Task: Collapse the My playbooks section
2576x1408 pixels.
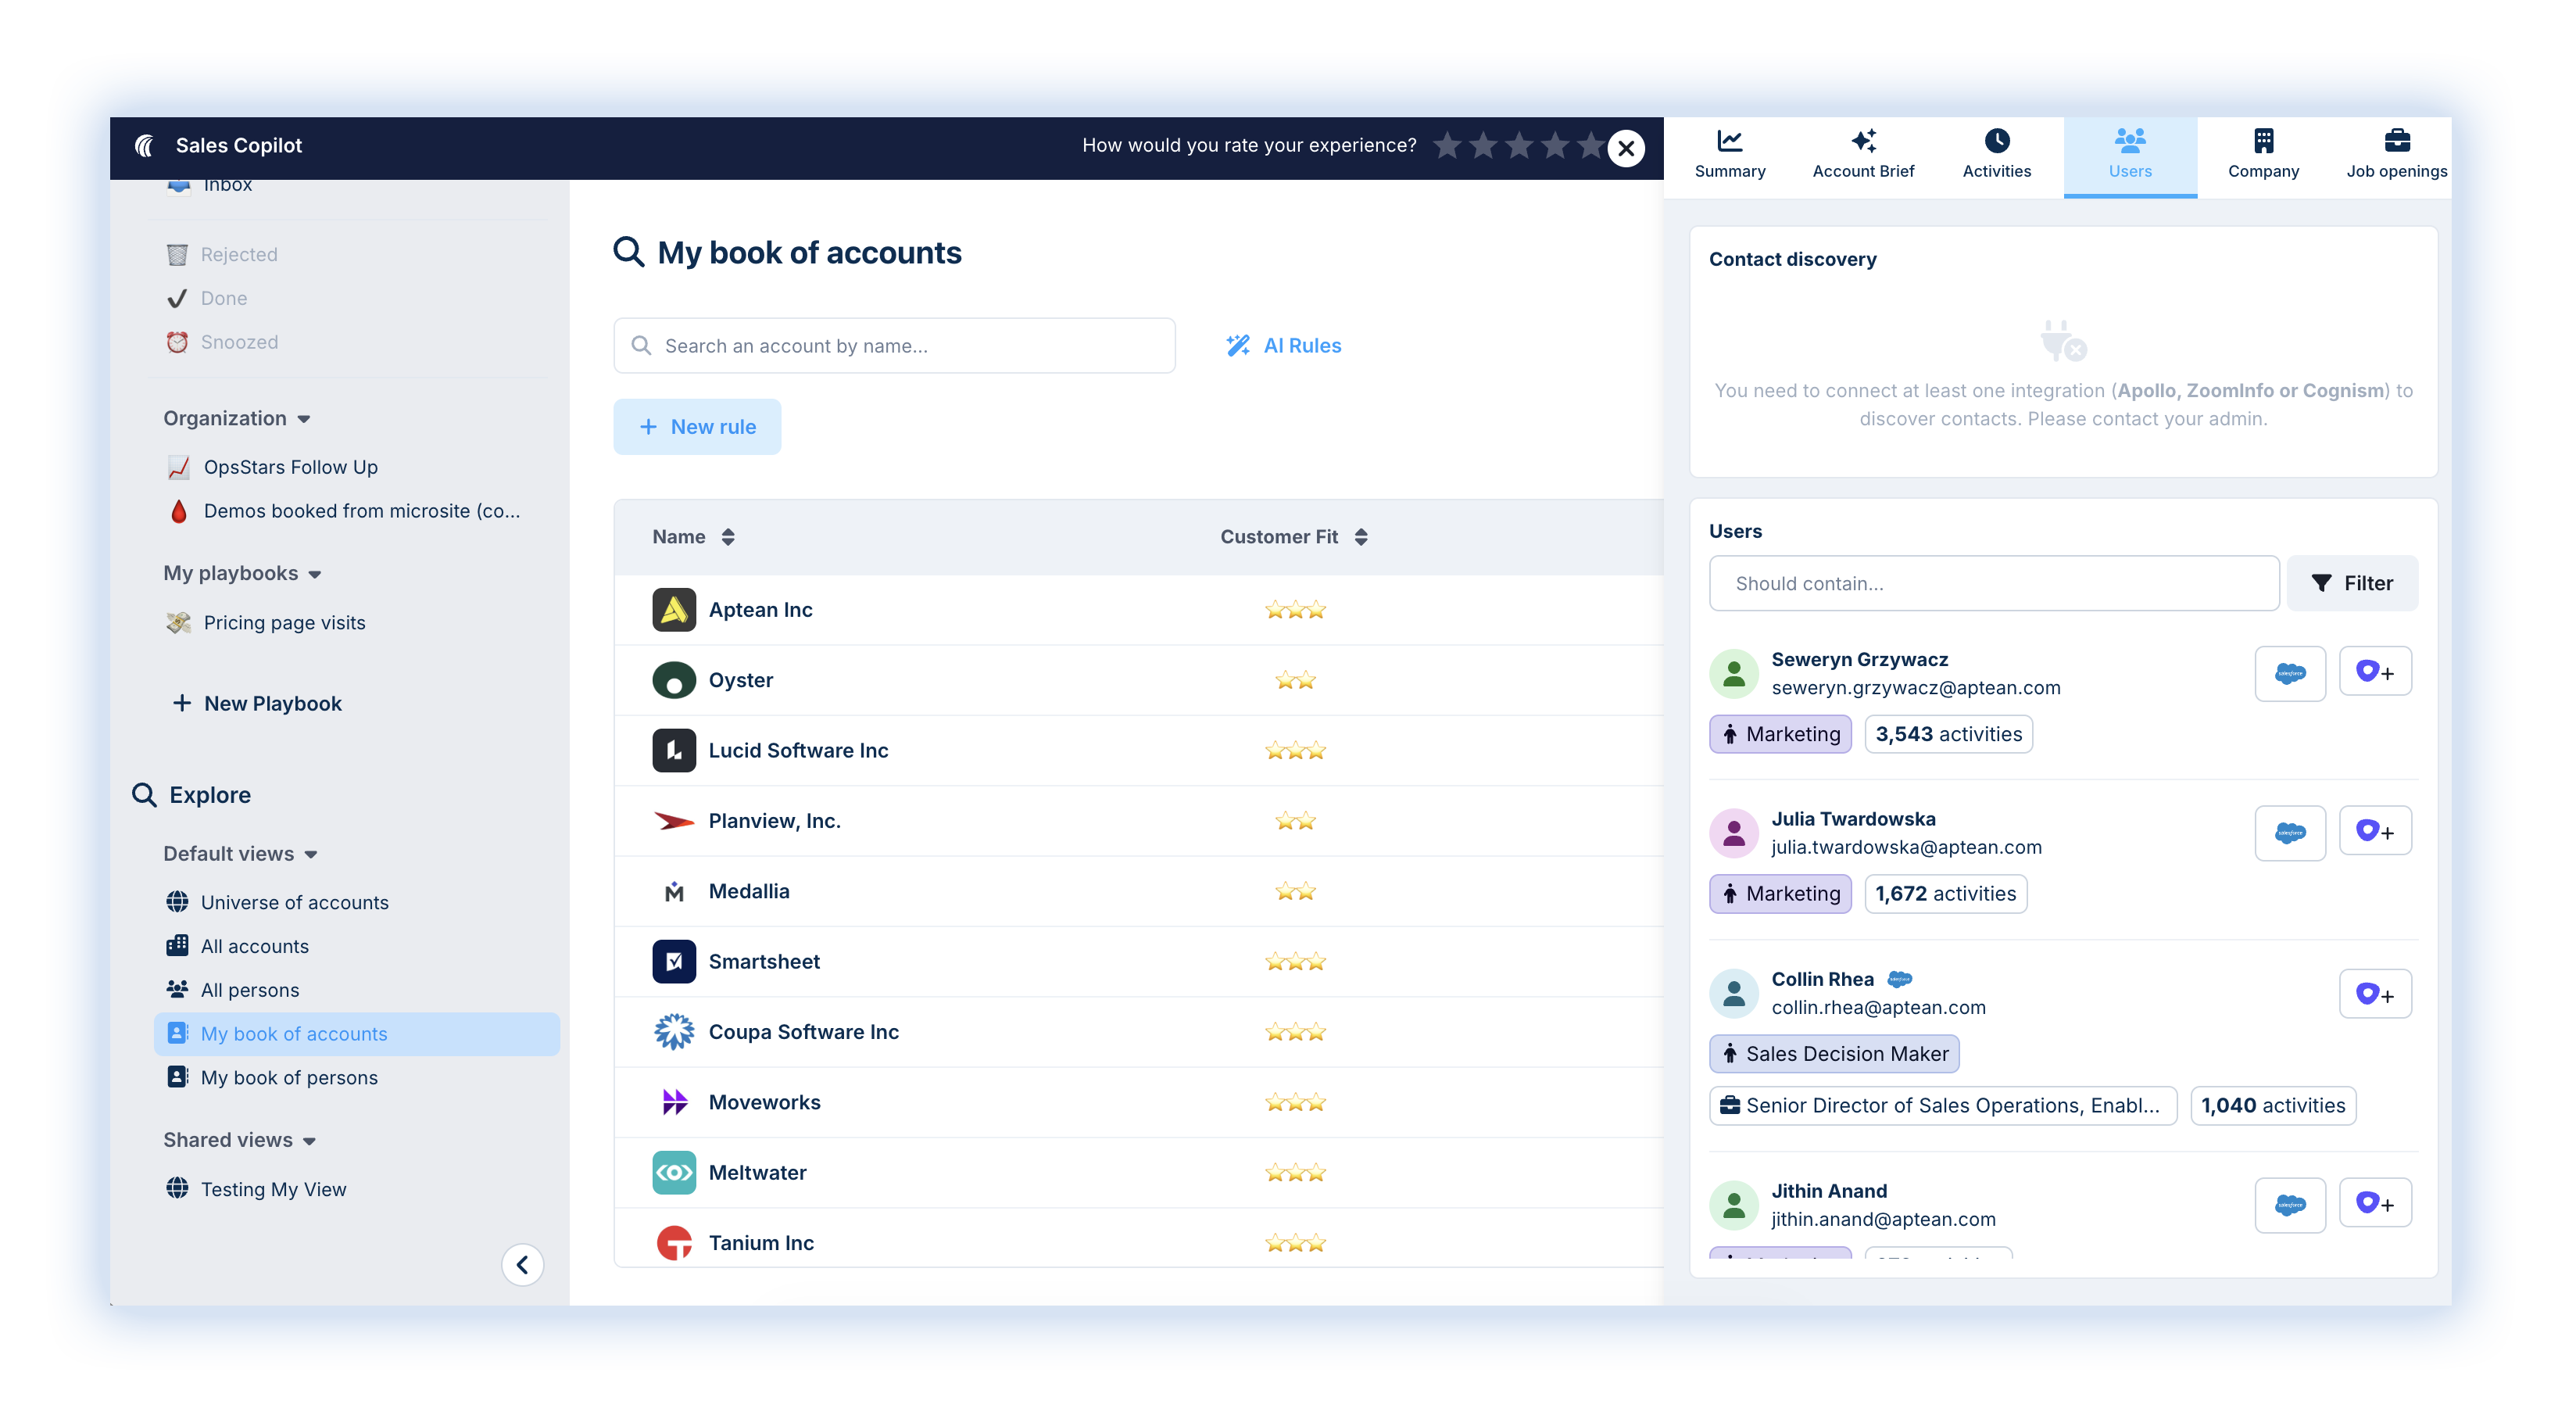Action: pos(315,574)
